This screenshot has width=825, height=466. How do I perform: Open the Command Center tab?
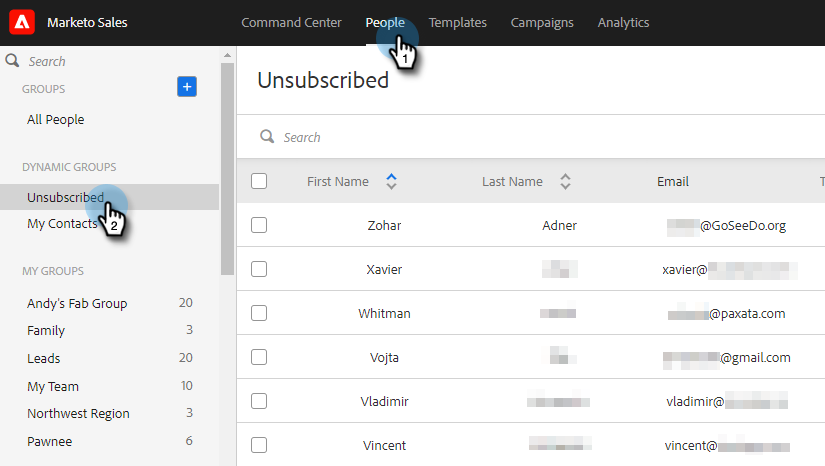tap(291, 22)
